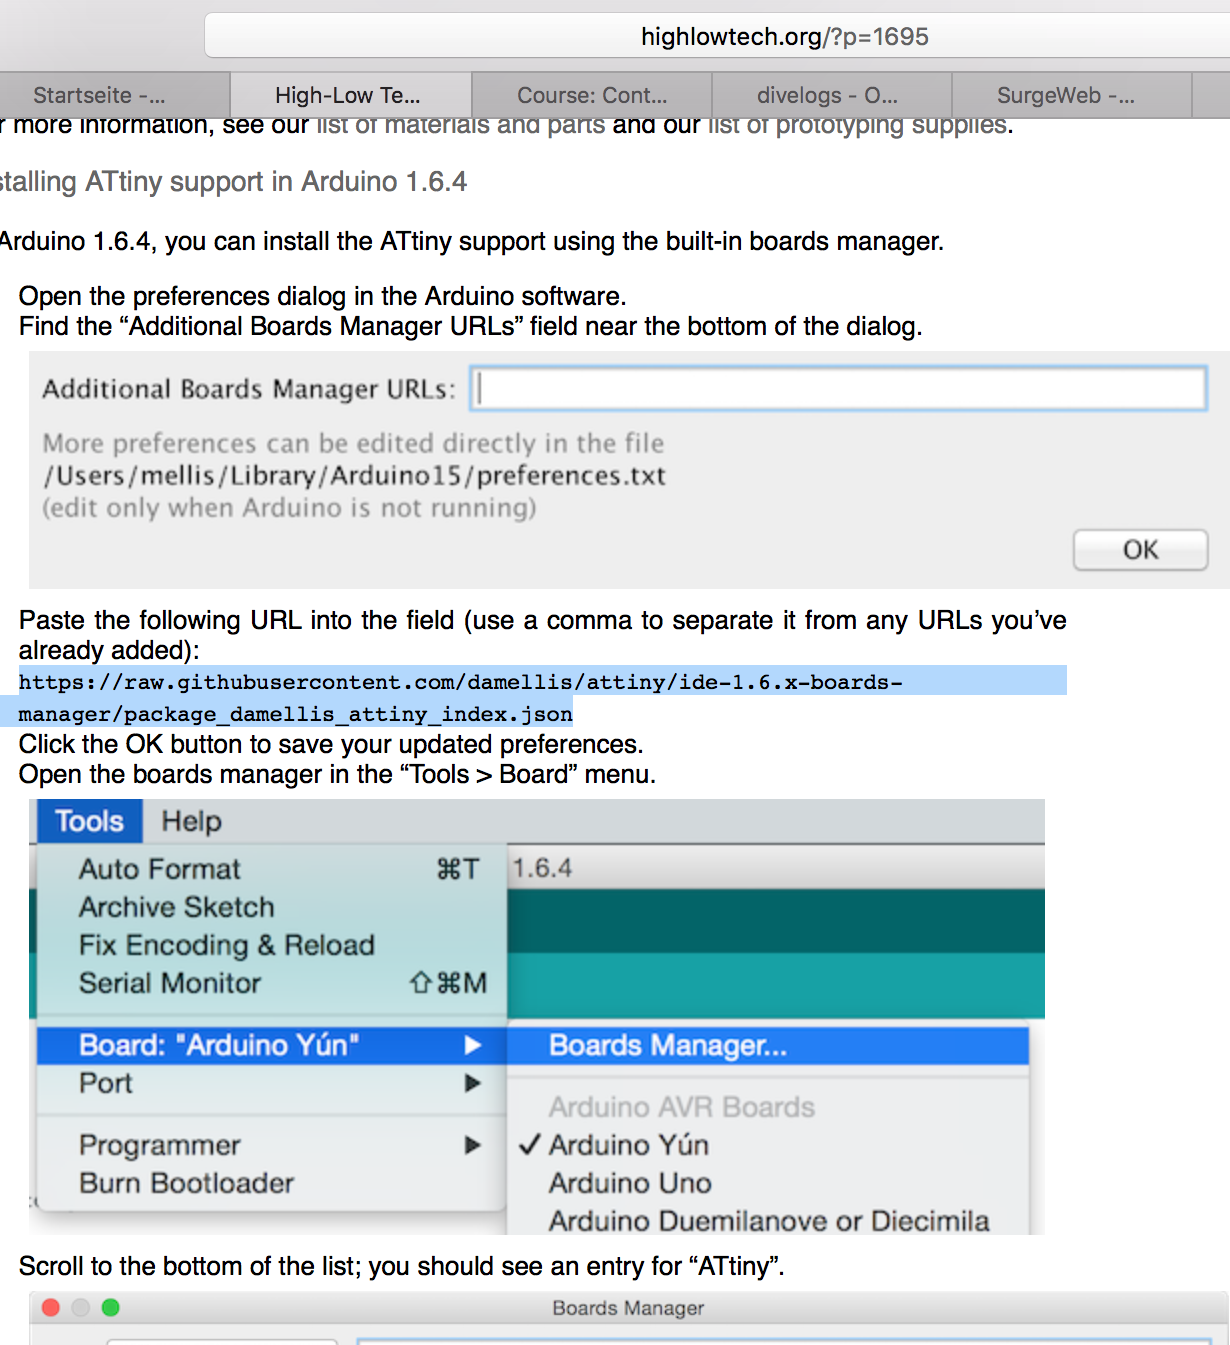
Task: Open the Tools menu in the screenshot
Action: tap(89, 821)
